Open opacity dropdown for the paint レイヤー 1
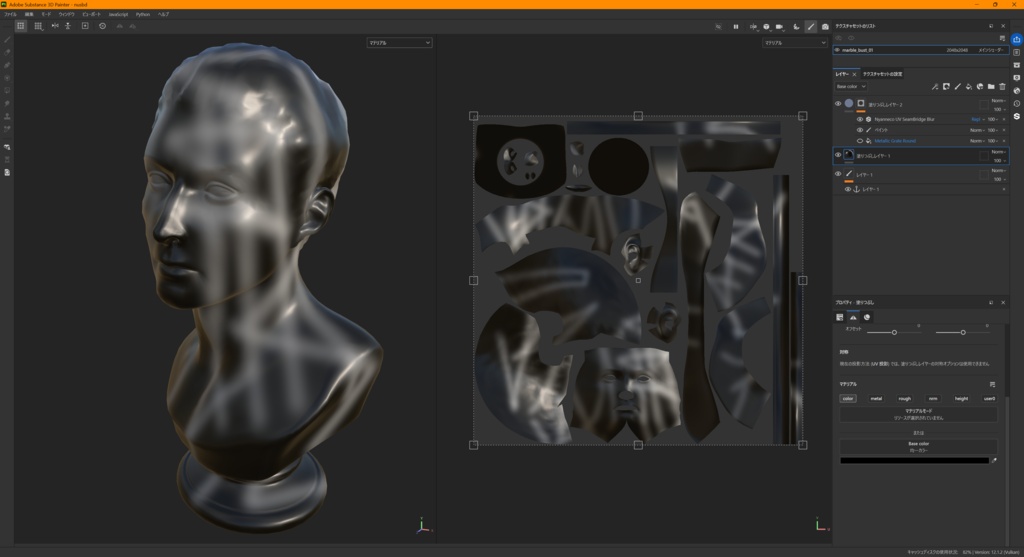Screen dimensions: 1024x557 [999, 179]
